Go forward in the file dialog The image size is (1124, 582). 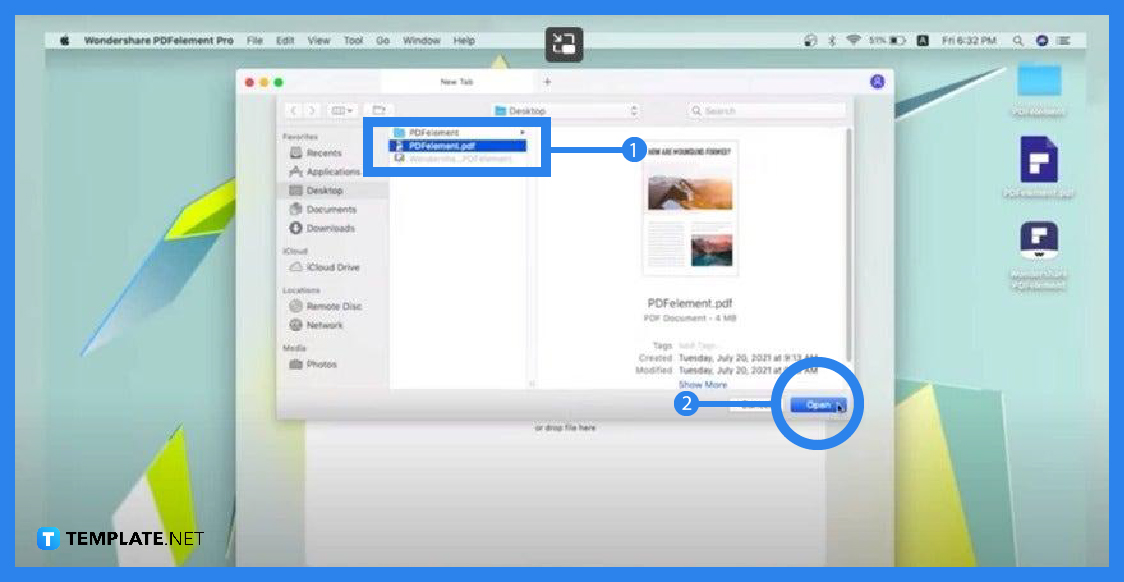pyautogui.click(x=311, y=110)
